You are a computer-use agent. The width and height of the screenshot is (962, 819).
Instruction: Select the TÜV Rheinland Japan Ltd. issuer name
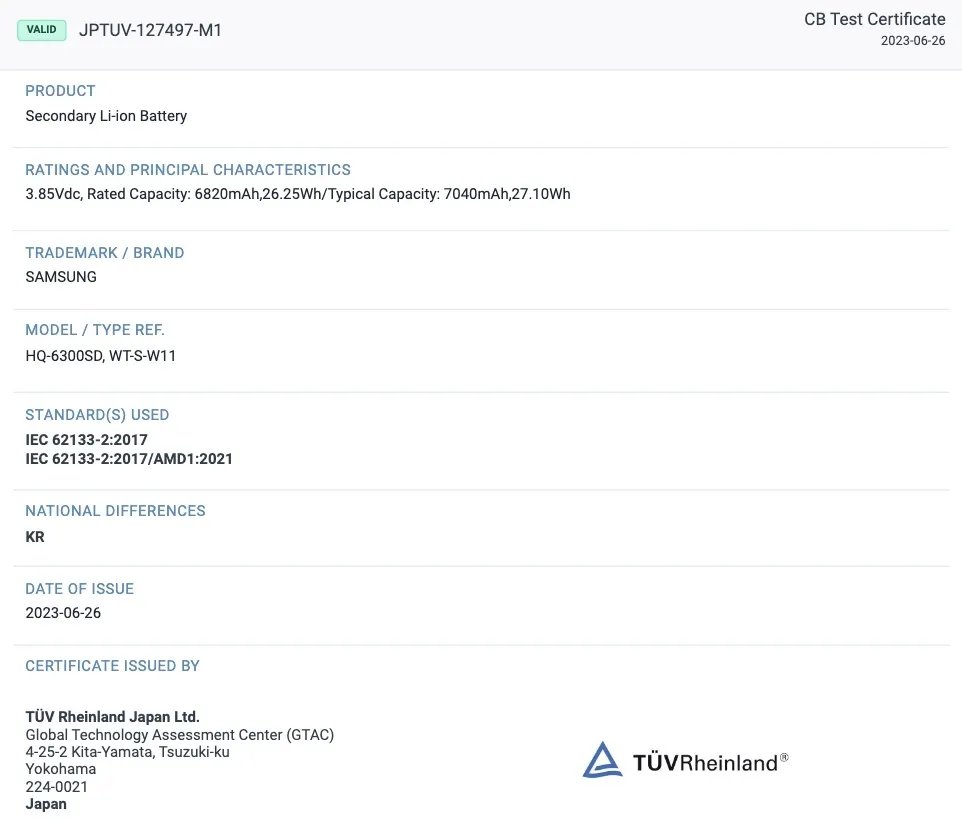[112, 717]
